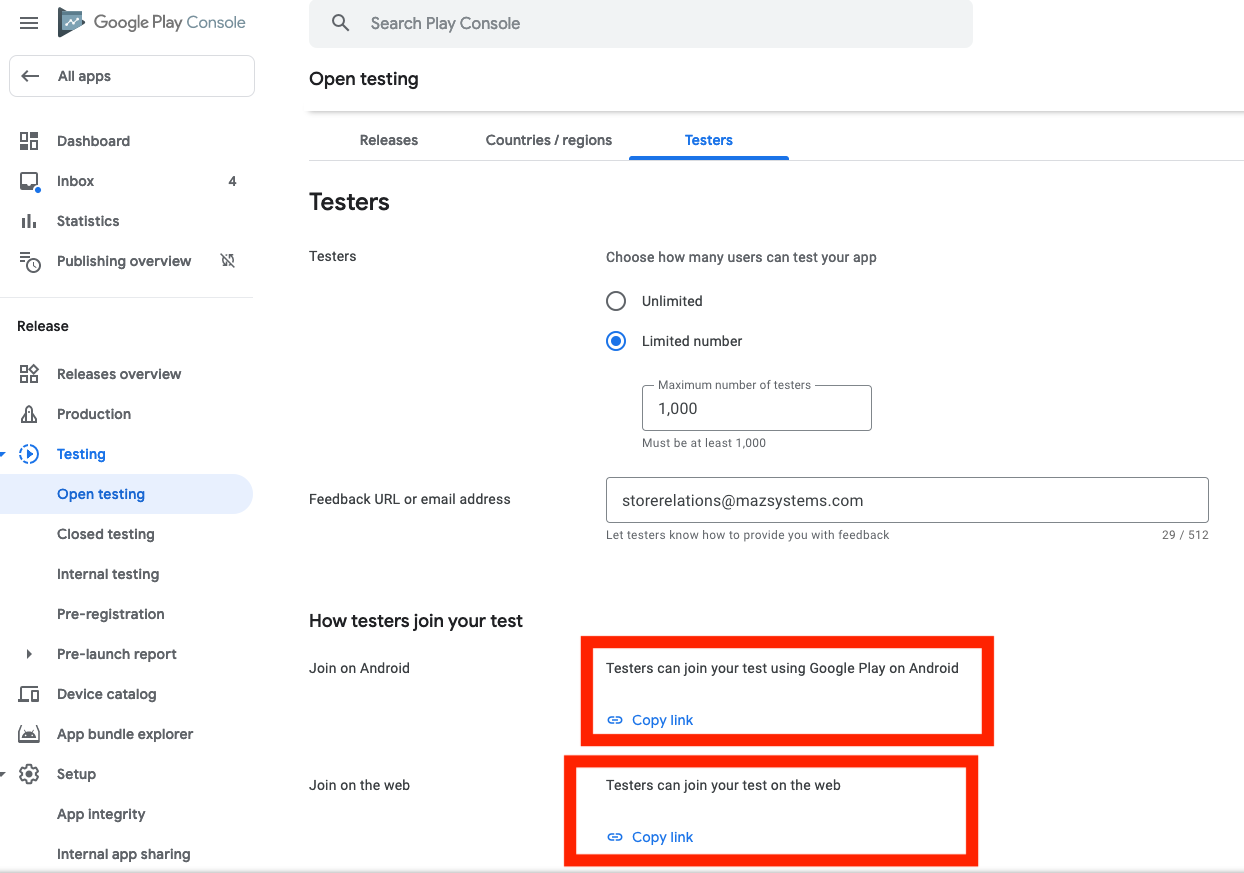Viewport: 1244px width, 873px height.
Task: Click the Dashboard grid icon
Action: [x=29, y=141]
